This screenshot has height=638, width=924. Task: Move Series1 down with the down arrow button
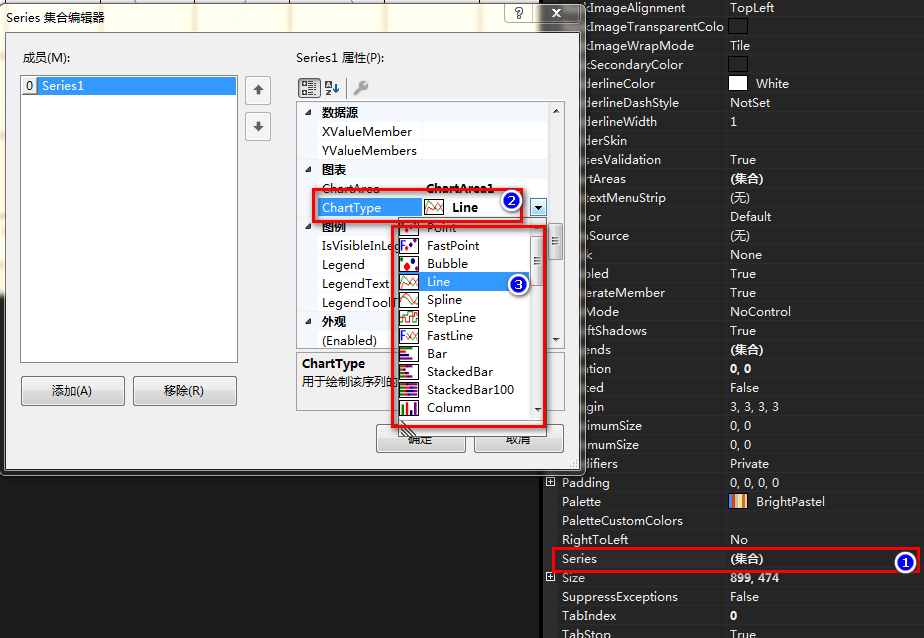(x=258, y=126)
